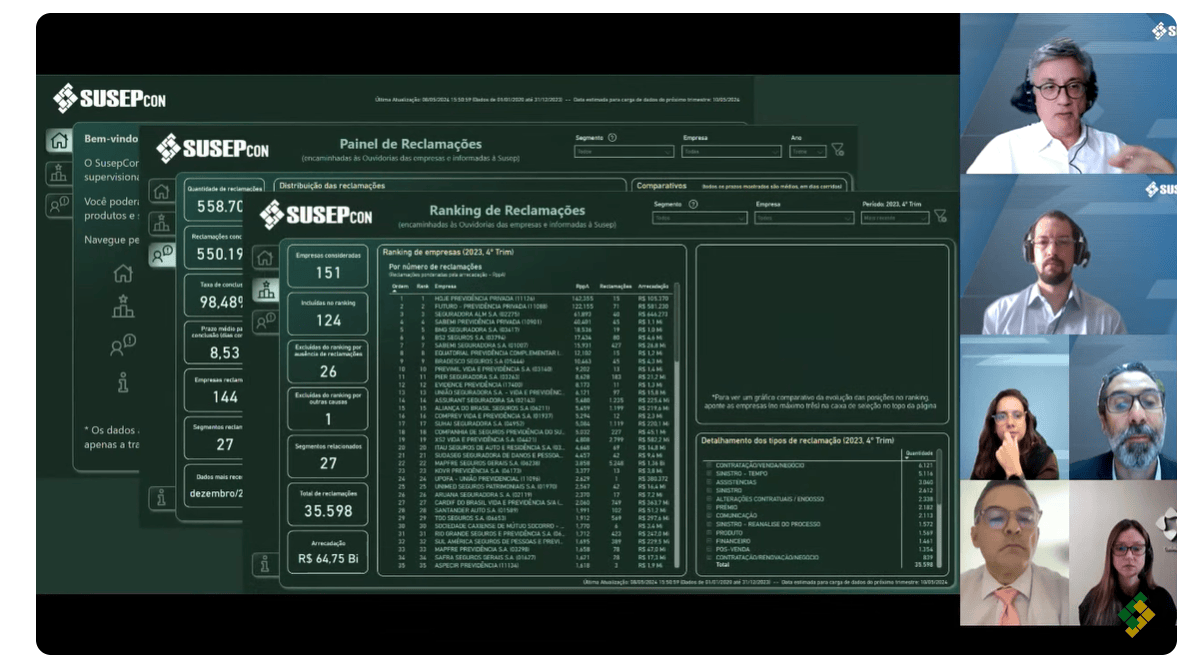Click Empresas consideradas 151 card

tap(328, 265)
